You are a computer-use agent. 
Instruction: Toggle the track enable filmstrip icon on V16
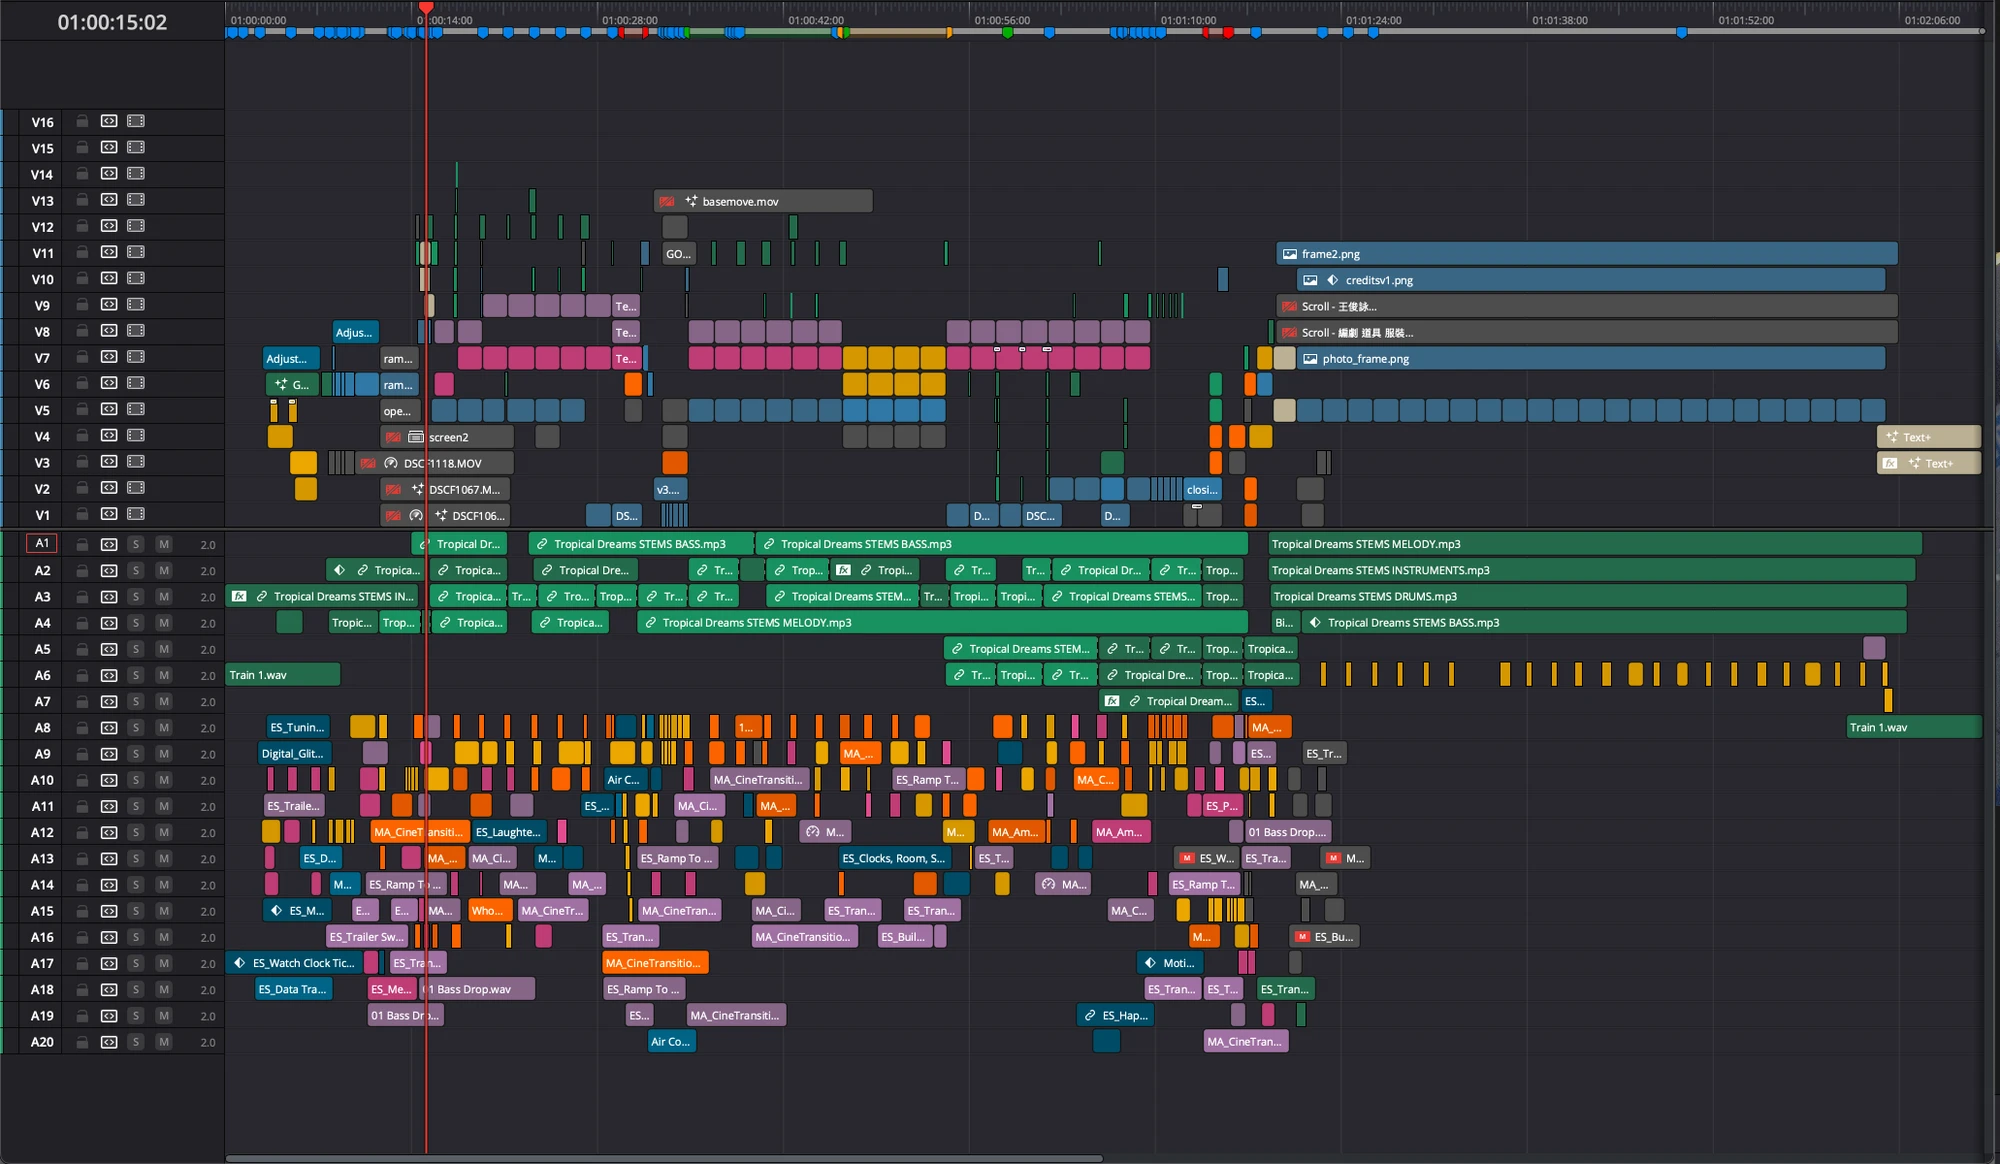point(135,121)
